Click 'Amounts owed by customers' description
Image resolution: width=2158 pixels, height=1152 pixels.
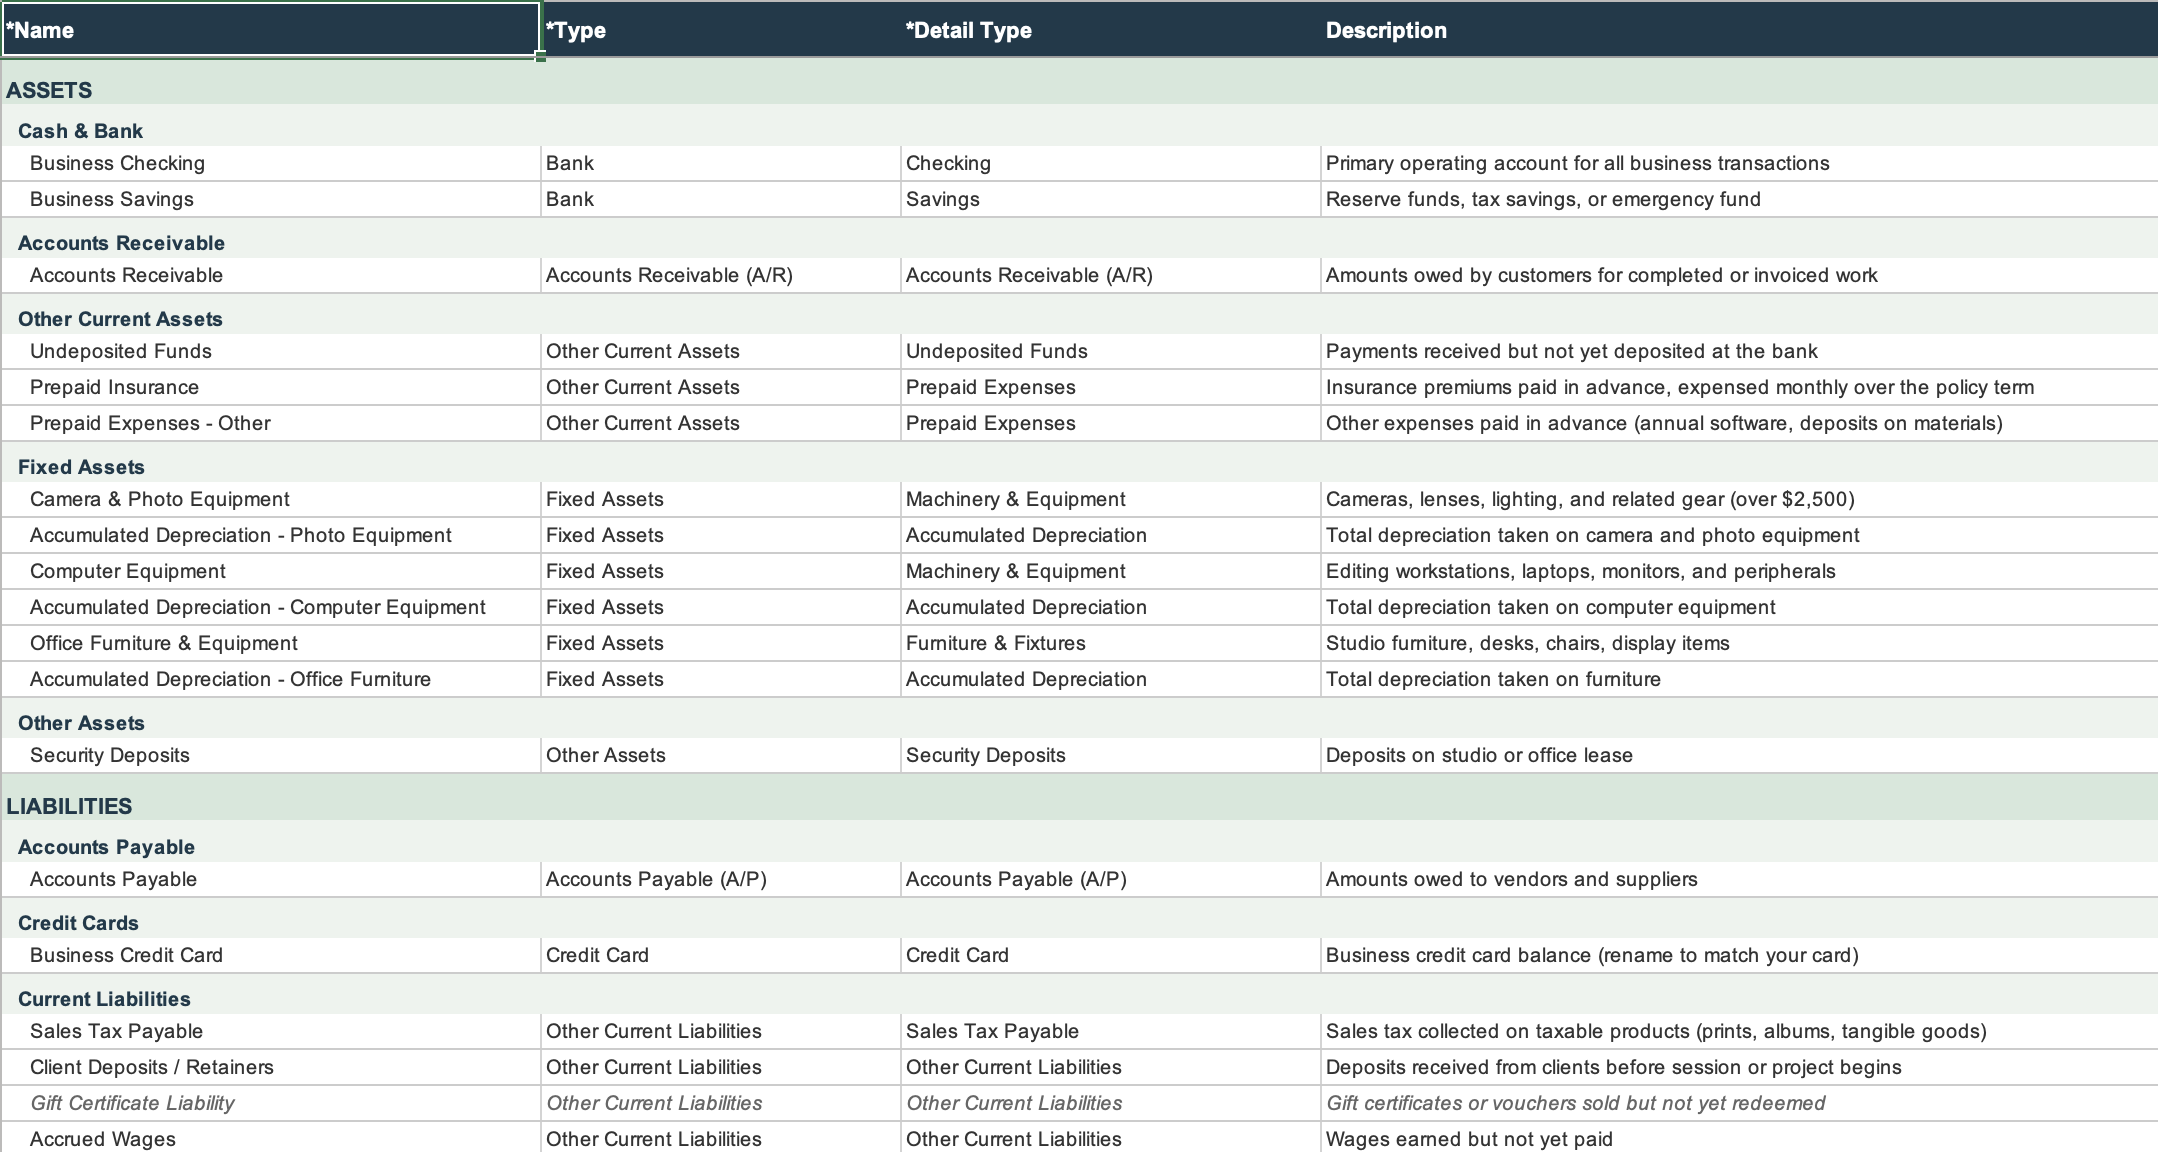[x=1739, y=275]
